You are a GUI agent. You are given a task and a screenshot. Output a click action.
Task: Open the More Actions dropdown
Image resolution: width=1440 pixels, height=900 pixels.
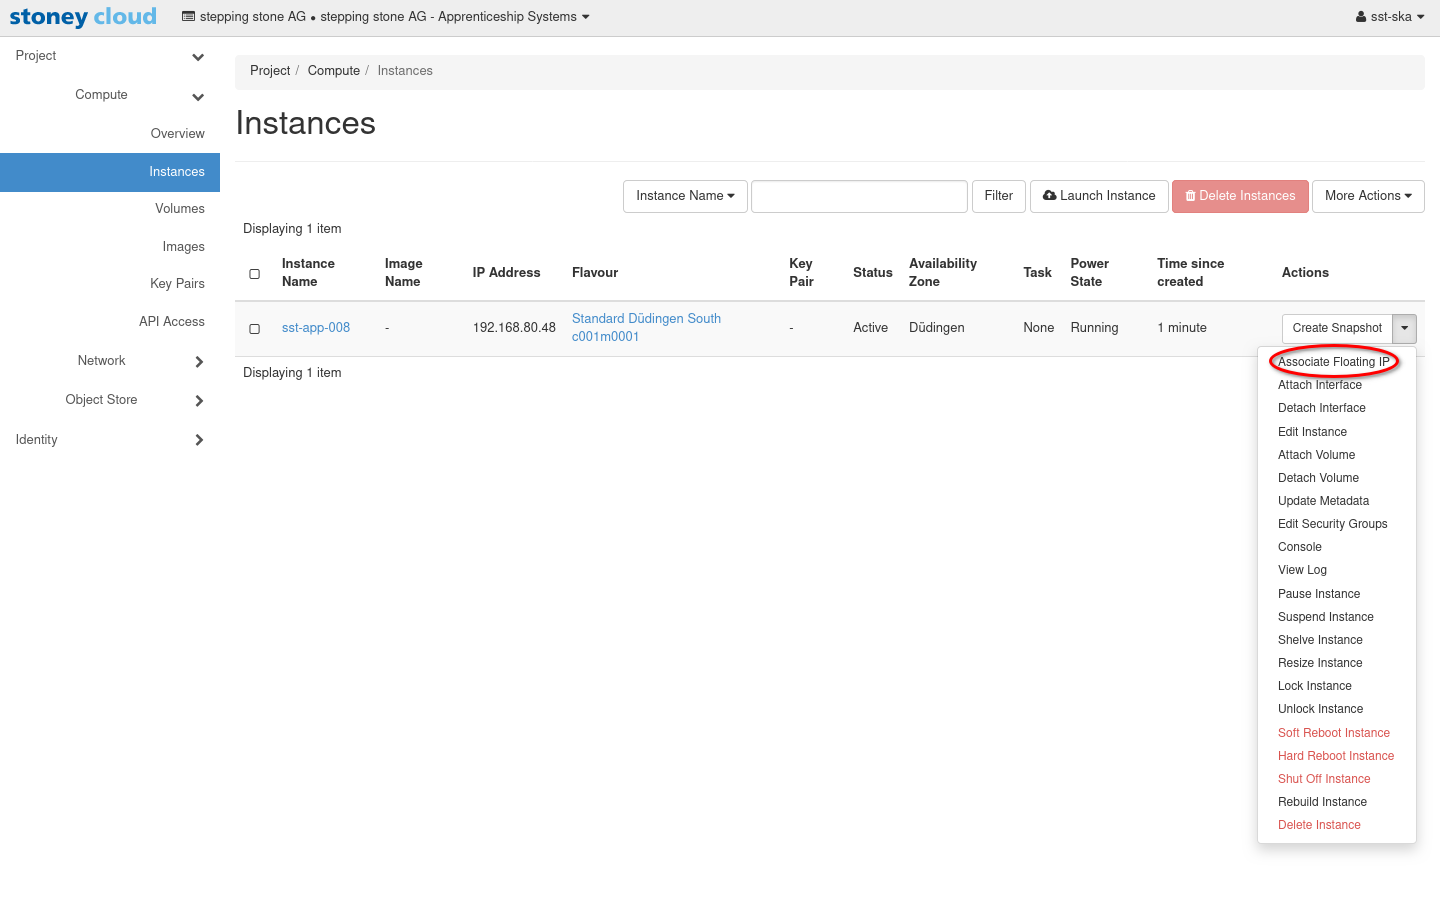click(1367, 196)
